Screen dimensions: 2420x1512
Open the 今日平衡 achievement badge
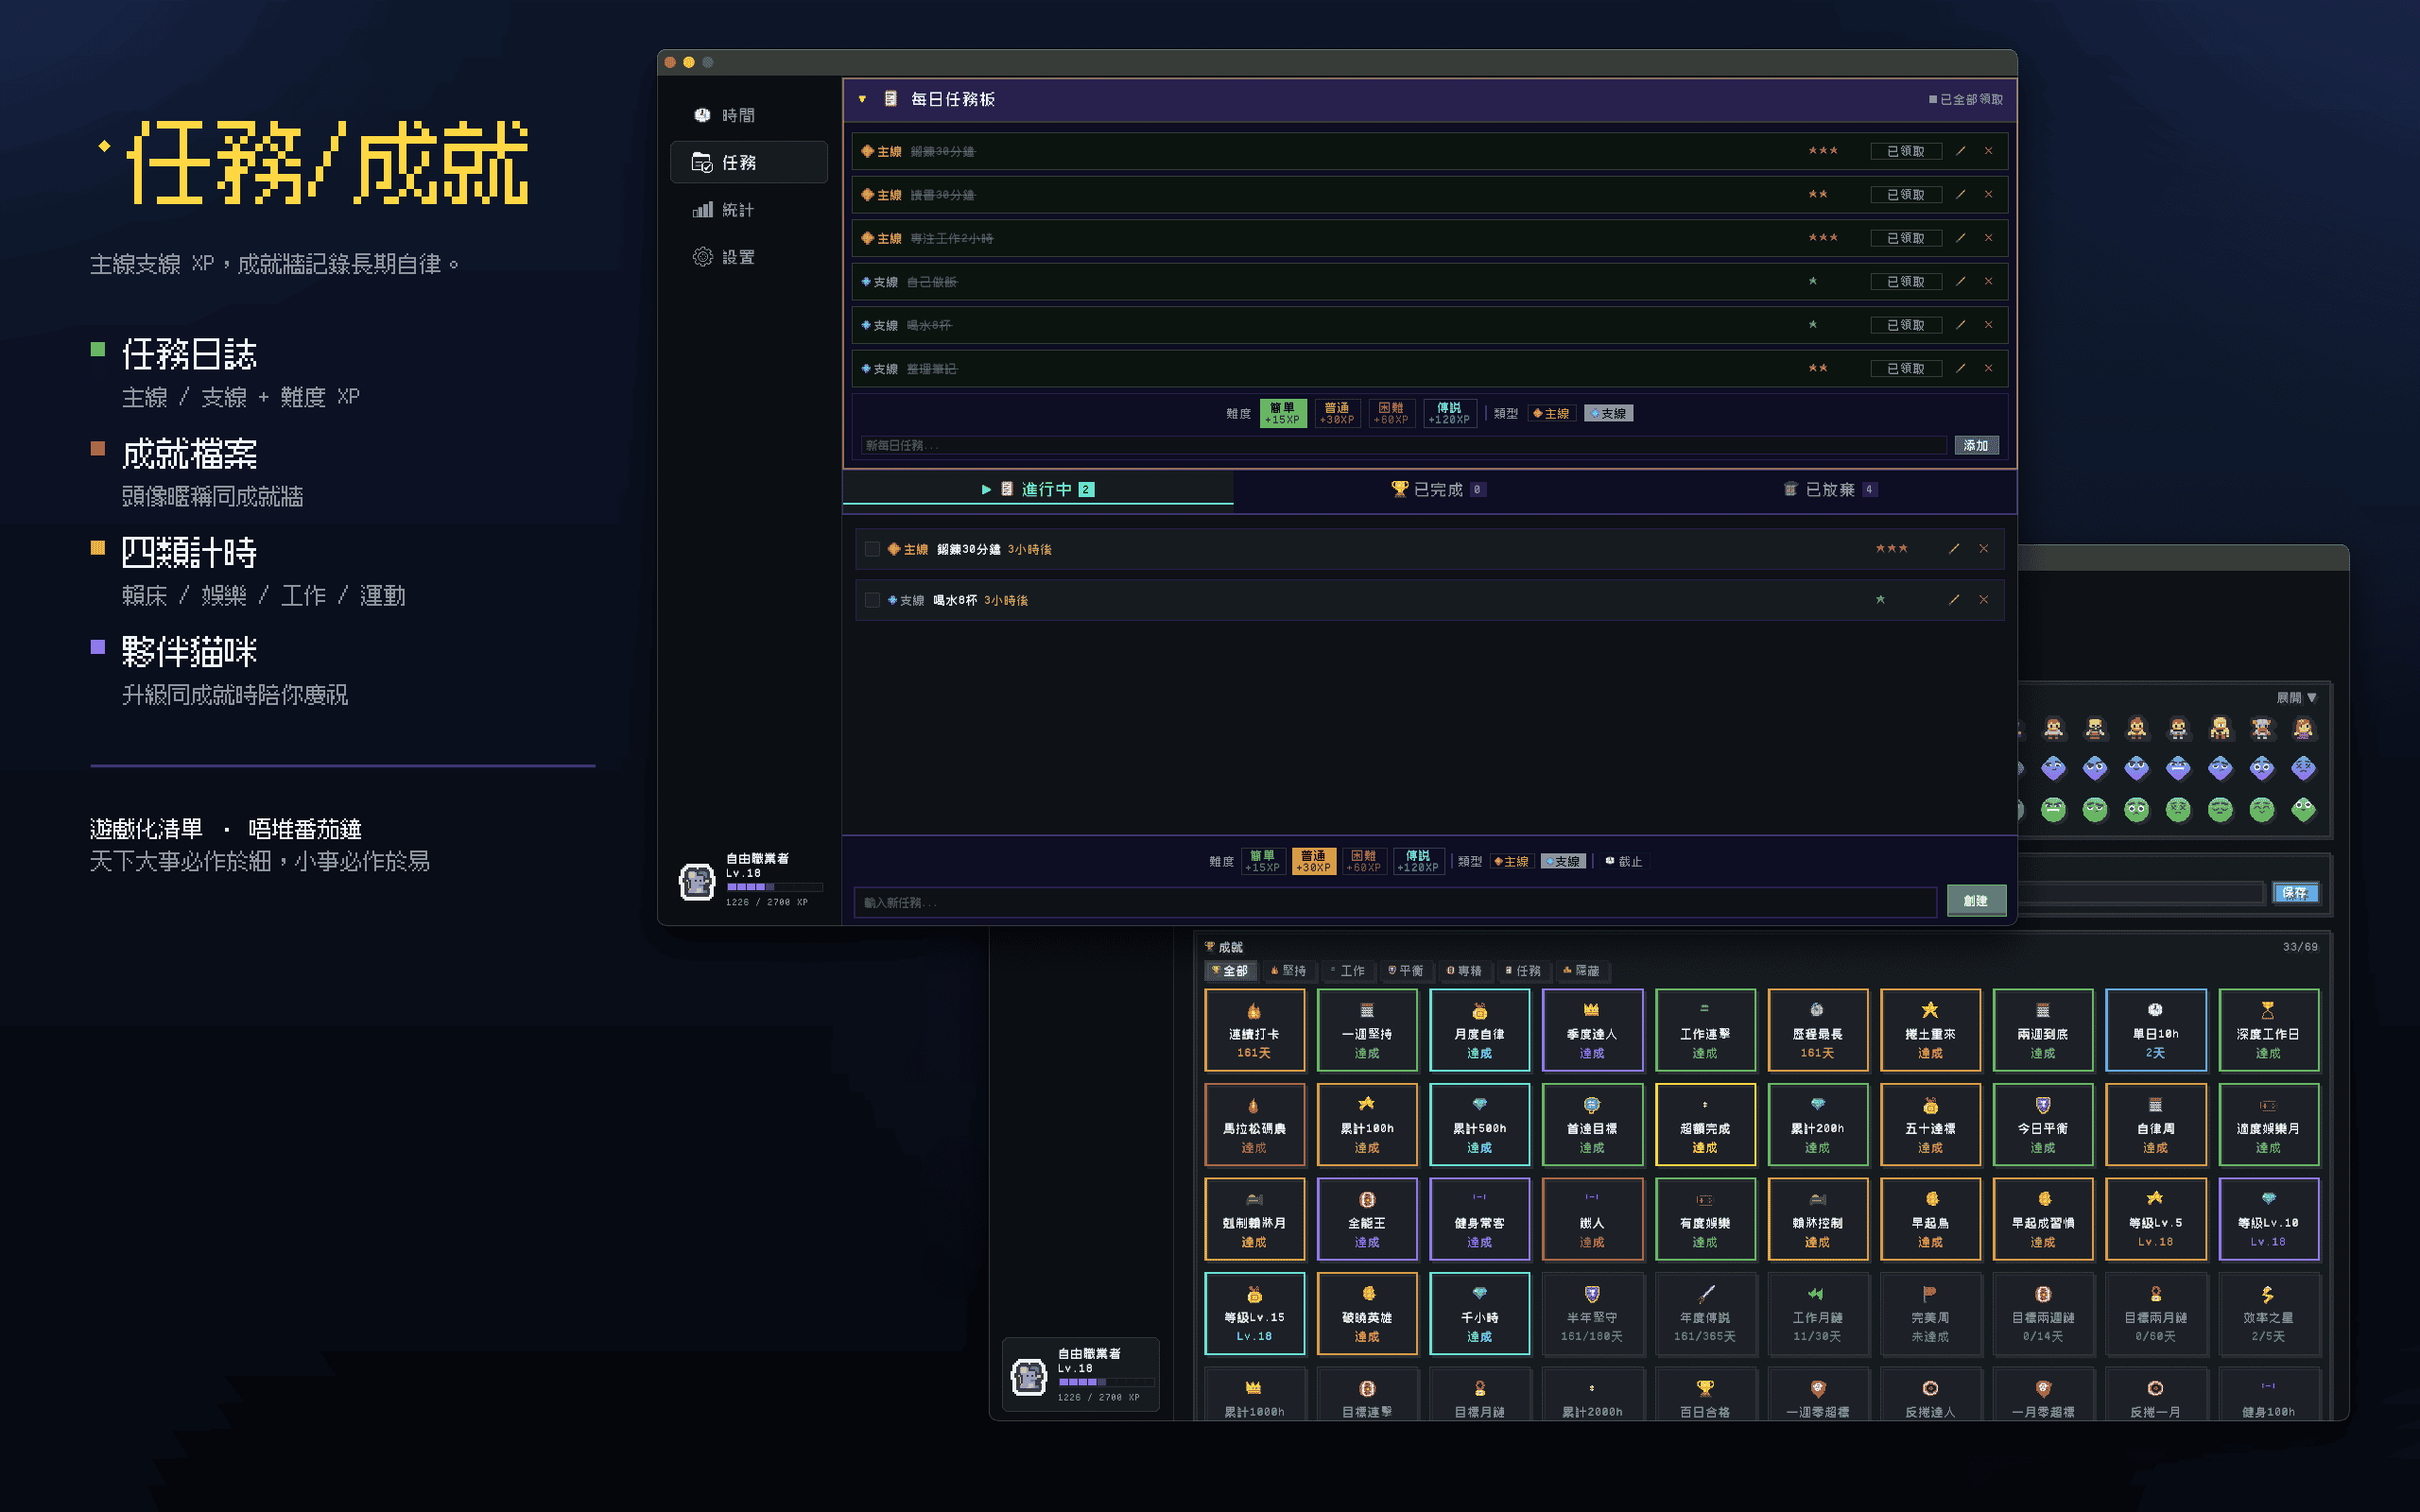[2043, 1124]
